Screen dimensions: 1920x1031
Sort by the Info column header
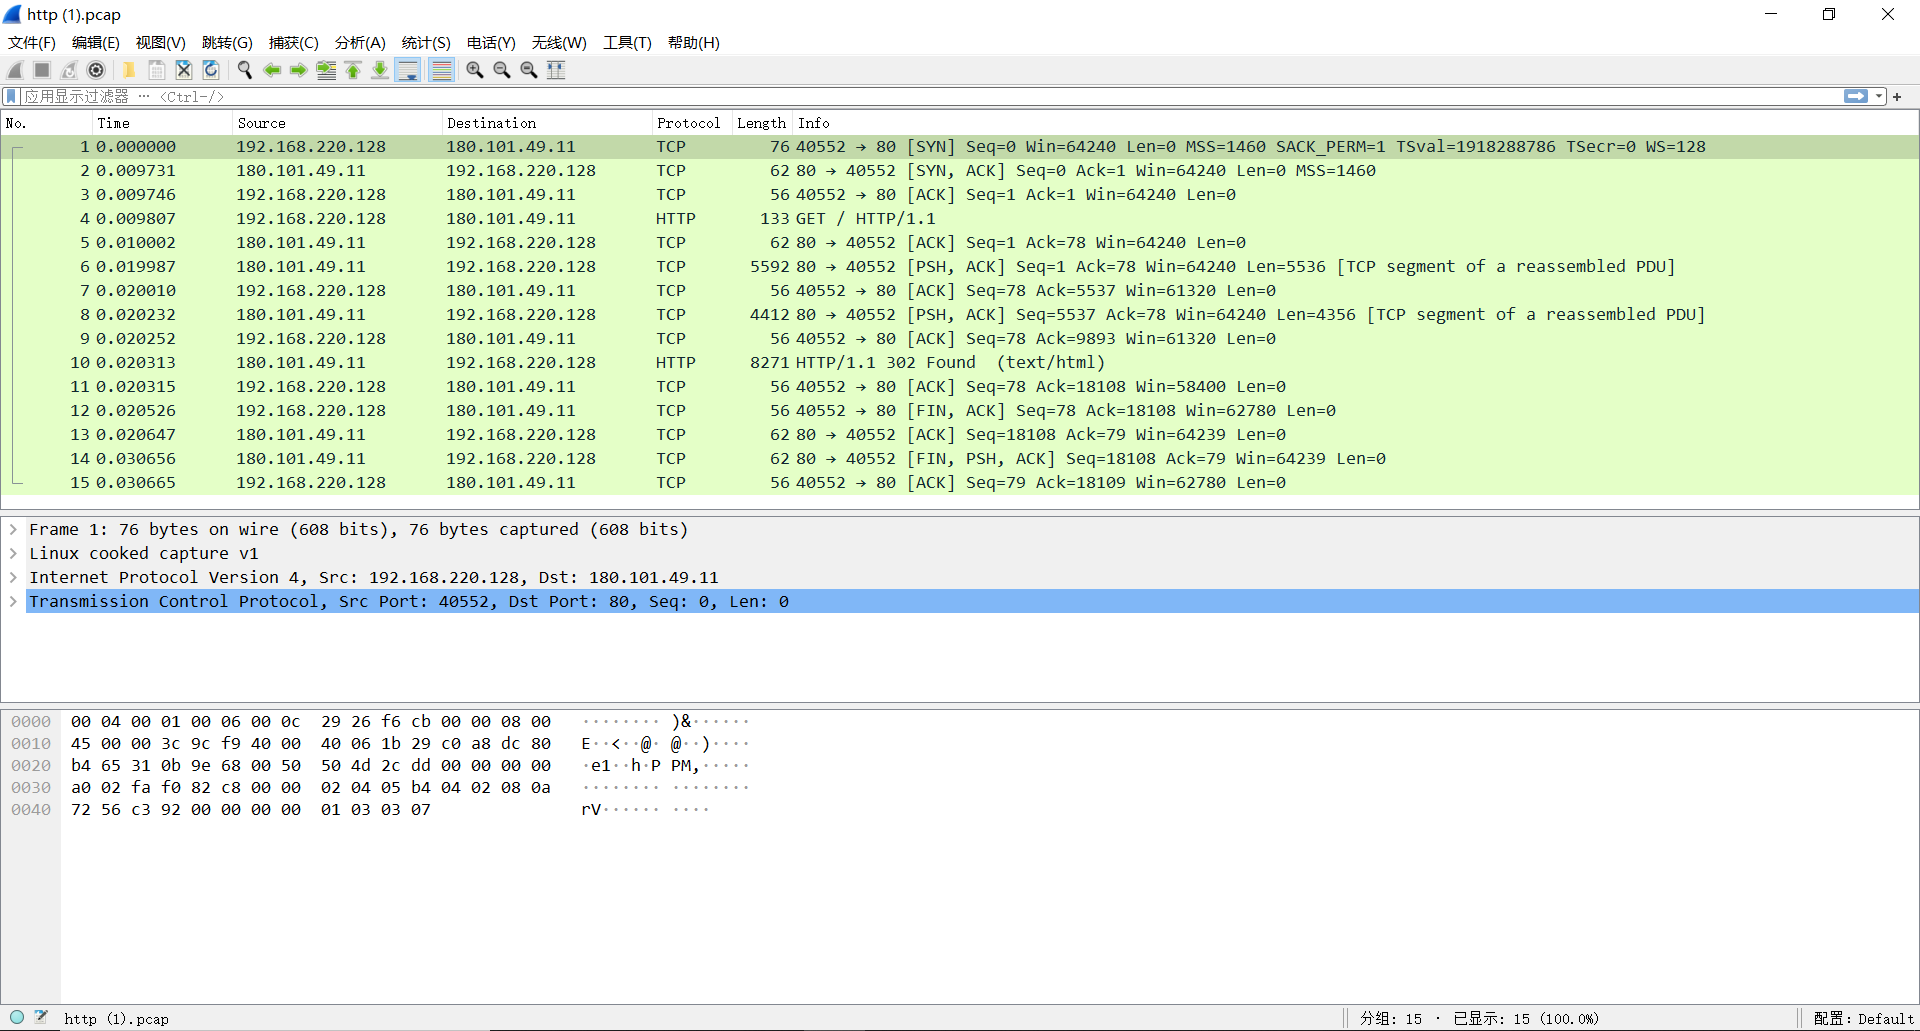[x=1355, y=123]
